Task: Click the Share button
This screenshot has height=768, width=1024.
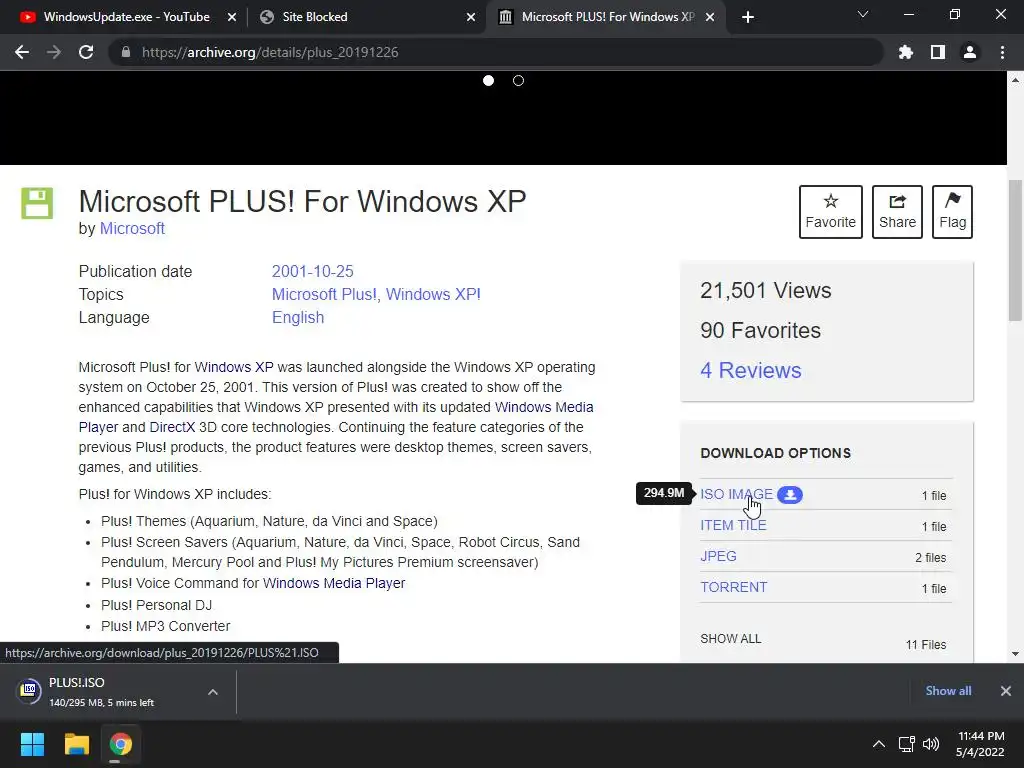Action: [x=897, y=212]
